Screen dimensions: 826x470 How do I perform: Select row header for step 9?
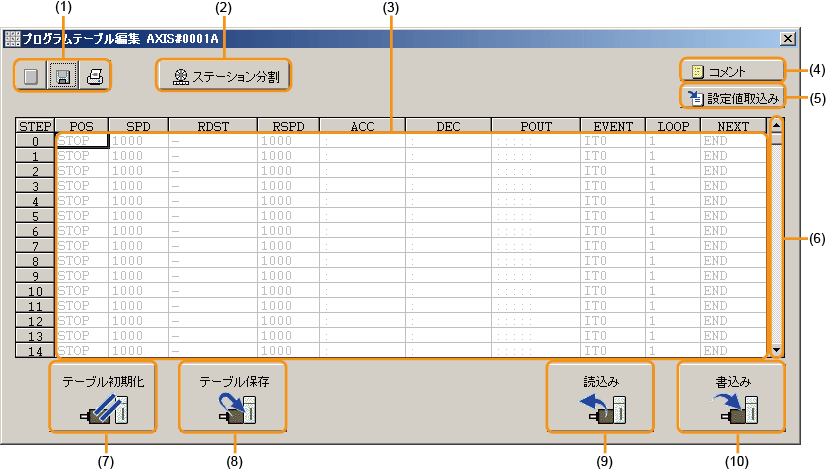click(35, 276)
